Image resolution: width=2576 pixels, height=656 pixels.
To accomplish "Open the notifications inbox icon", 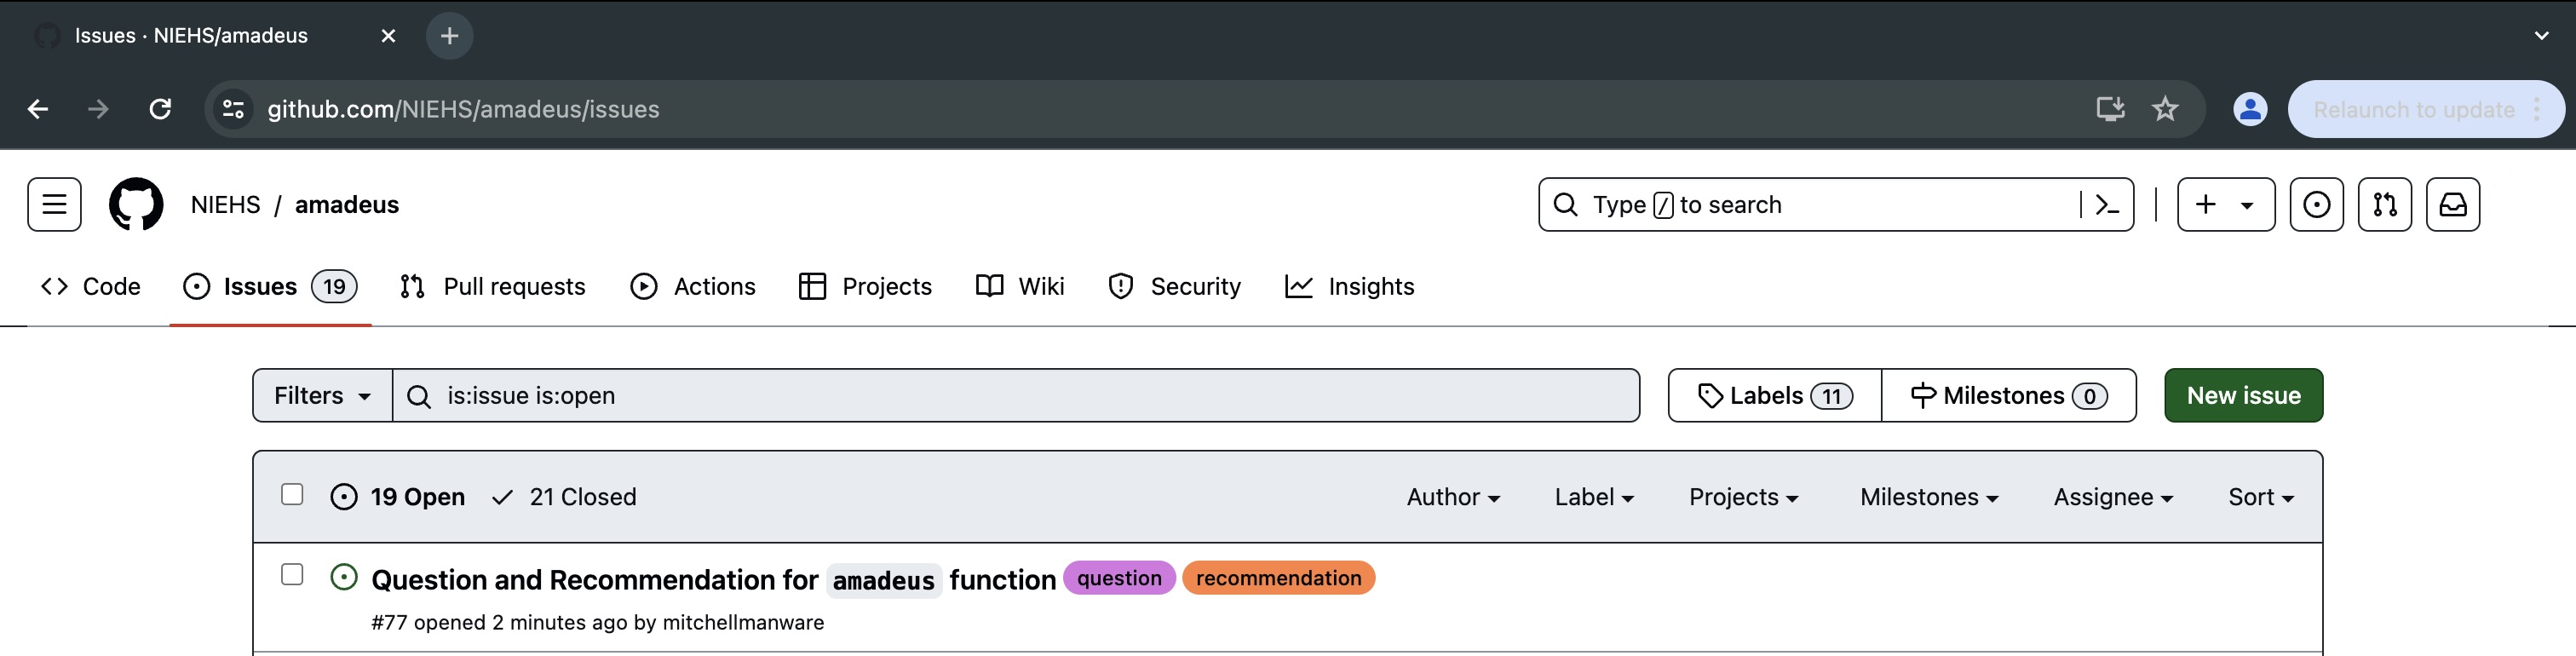I will (x=2452, y=205).
